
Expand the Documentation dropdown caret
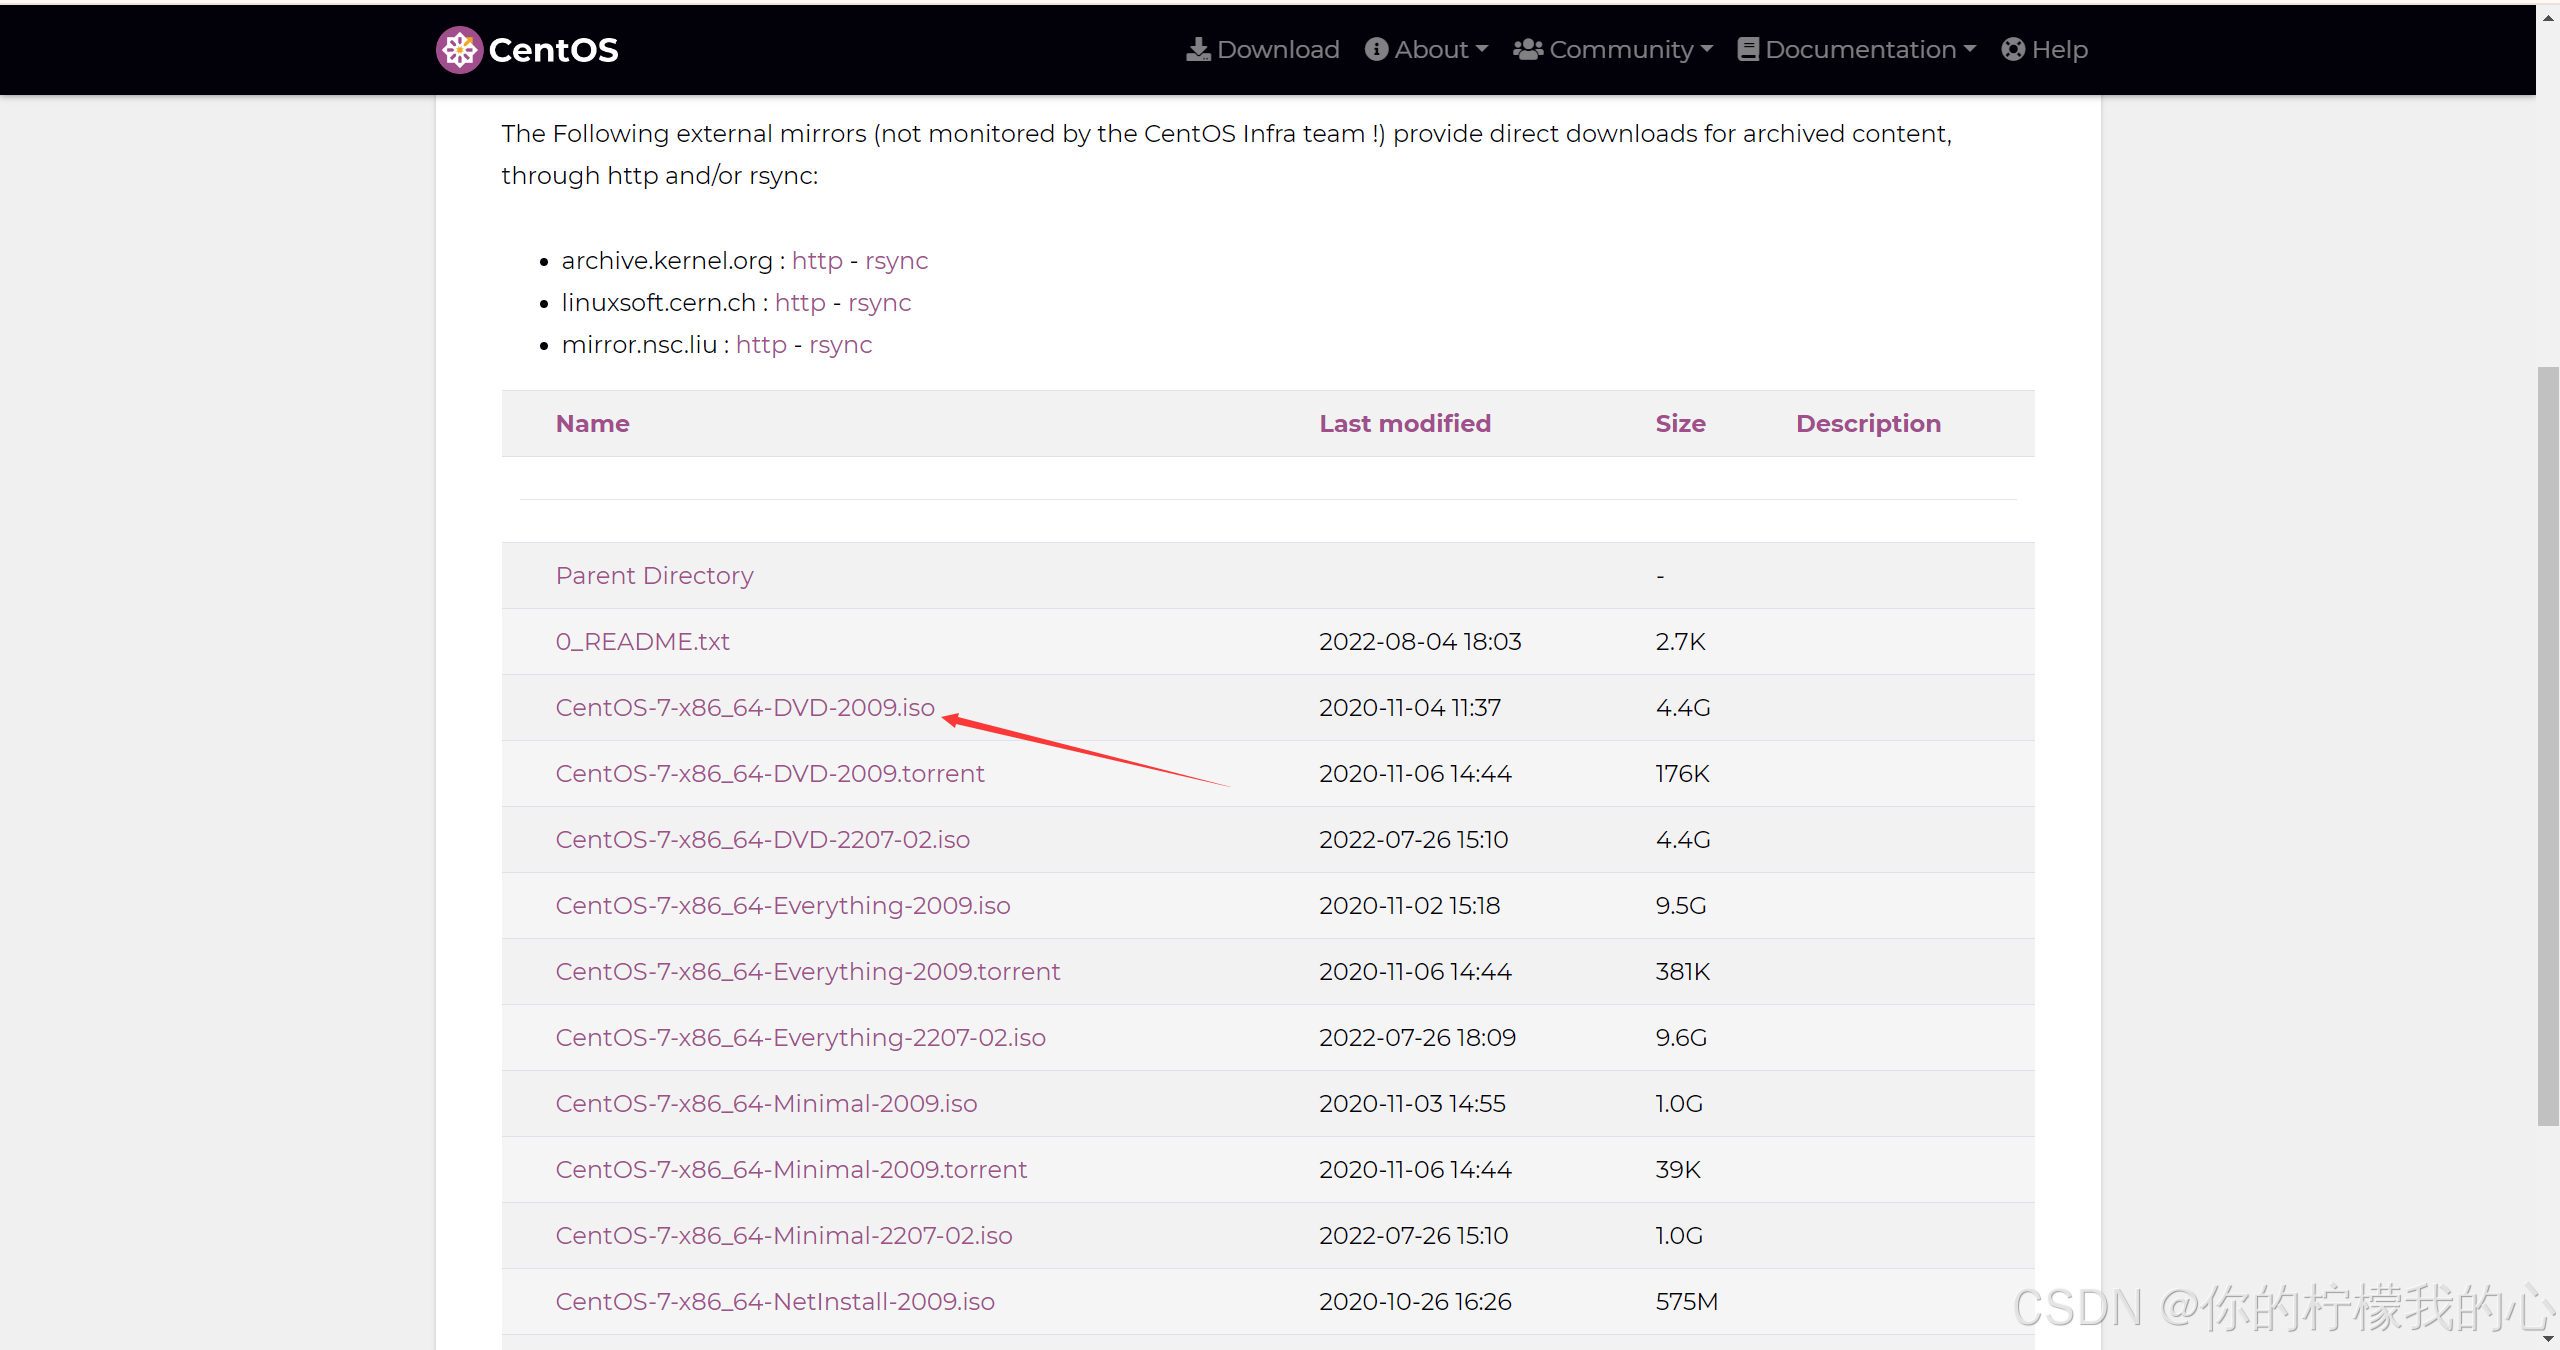pyautogui.click(x=1970, y=49)
